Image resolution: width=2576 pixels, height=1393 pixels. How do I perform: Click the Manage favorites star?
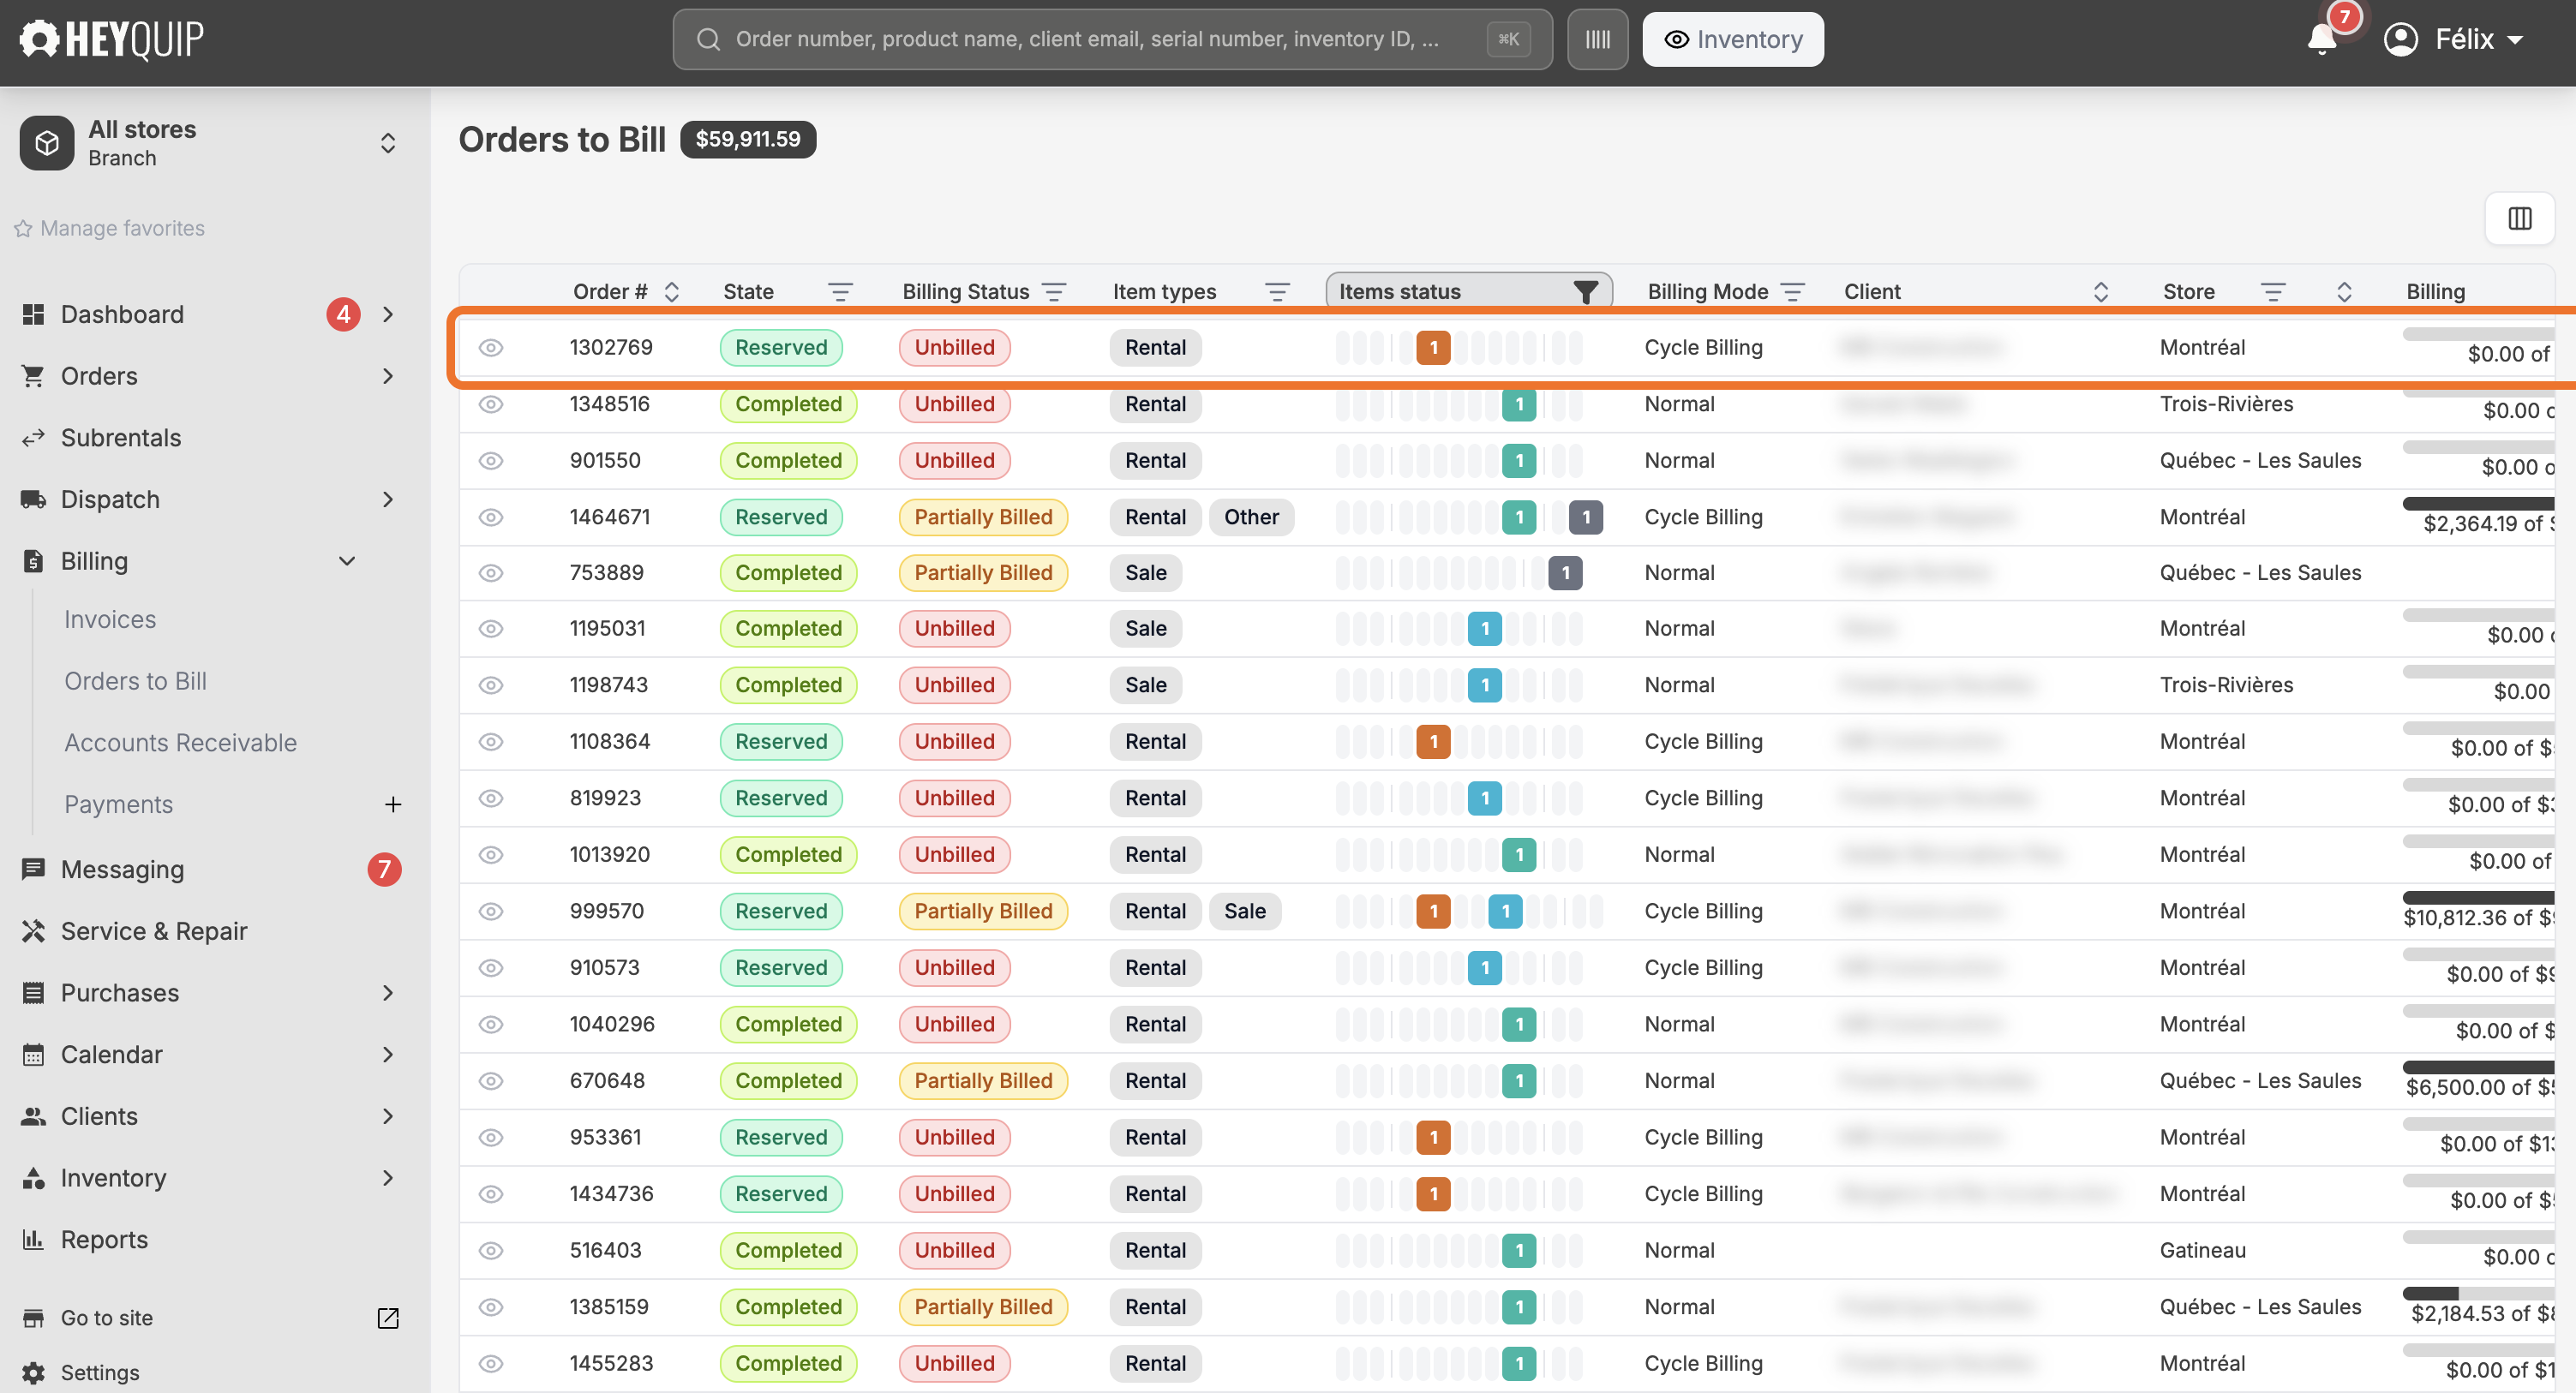(x=23, y=229)
